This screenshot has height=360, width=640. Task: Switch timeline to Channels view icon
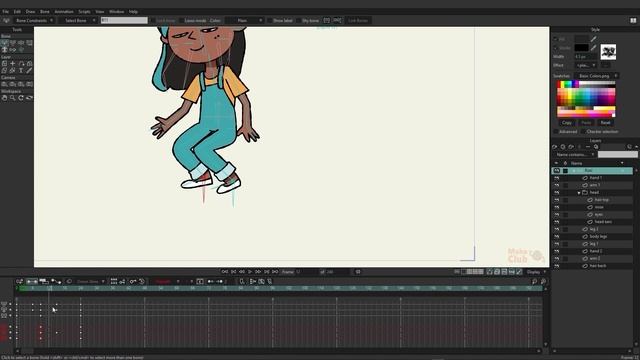point(32,282)
